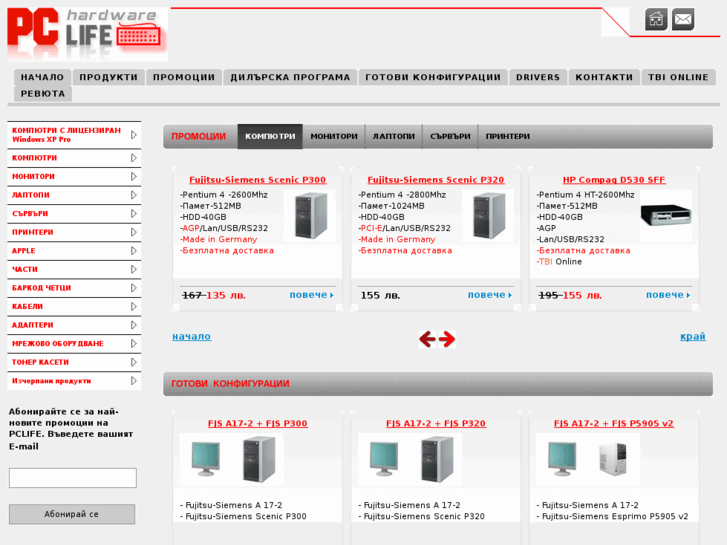Open the HP Compaq D530 desktop image
The height and width of the screenshot is (545, 727).
point(666,216)
